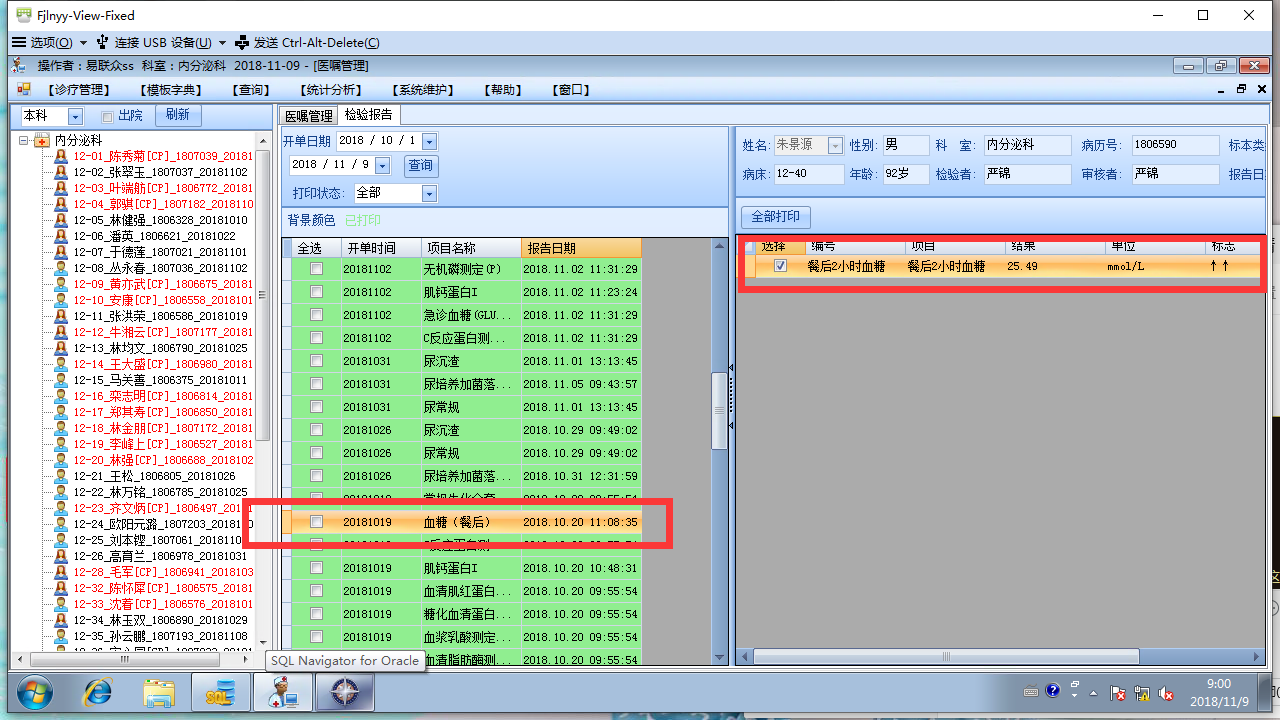Click the compass application icon in taskbar
The height and width of the screenshot is (720, 1280).
(343, 692)
